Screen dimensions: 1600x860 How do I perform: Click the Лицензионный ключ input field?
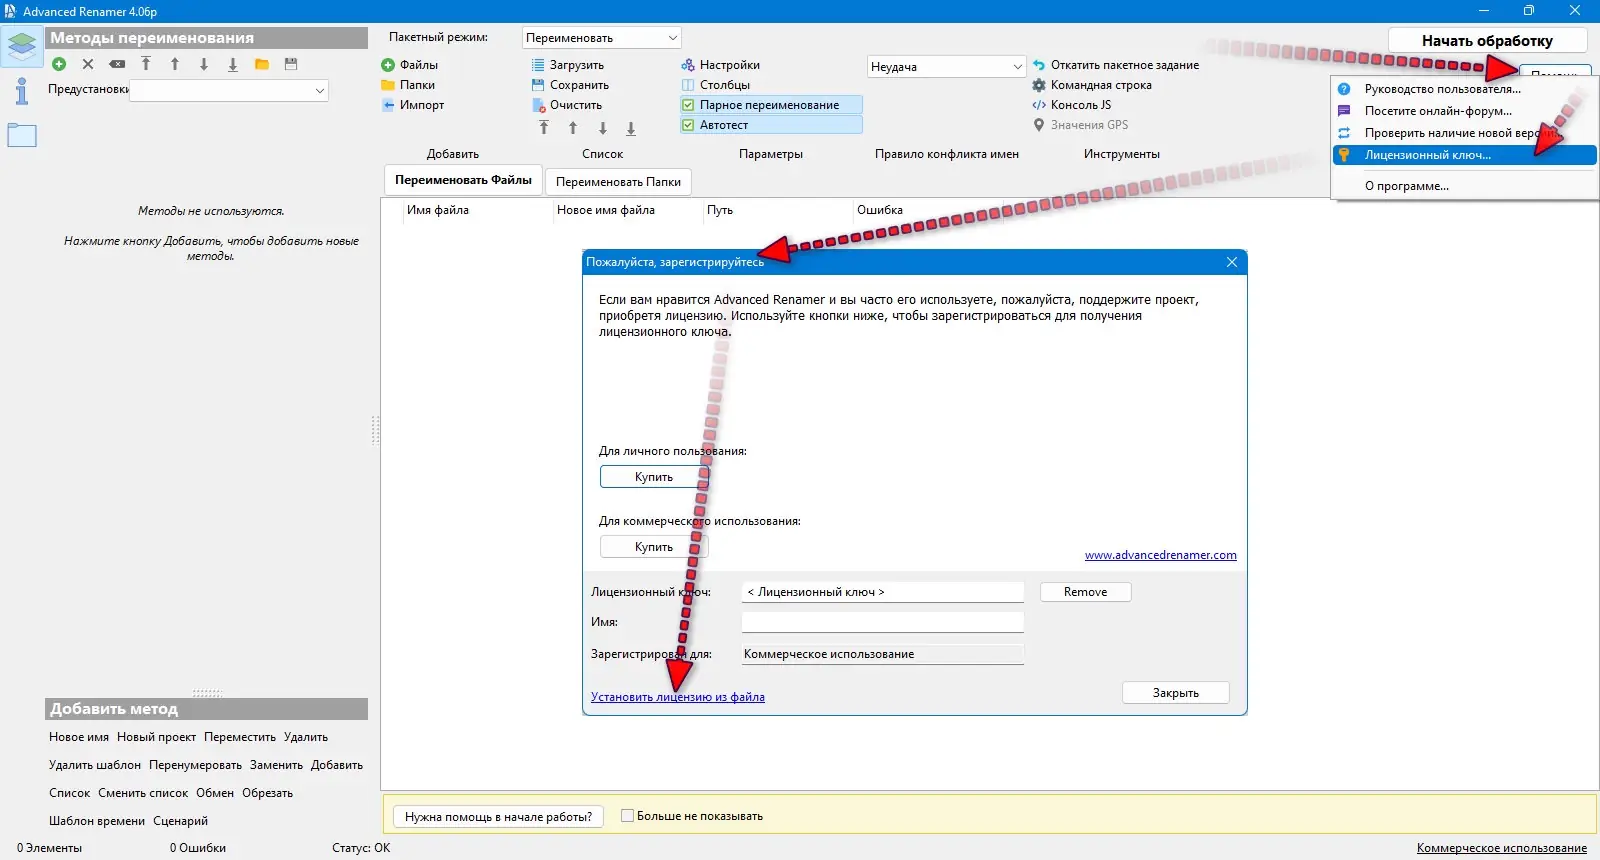883,592
